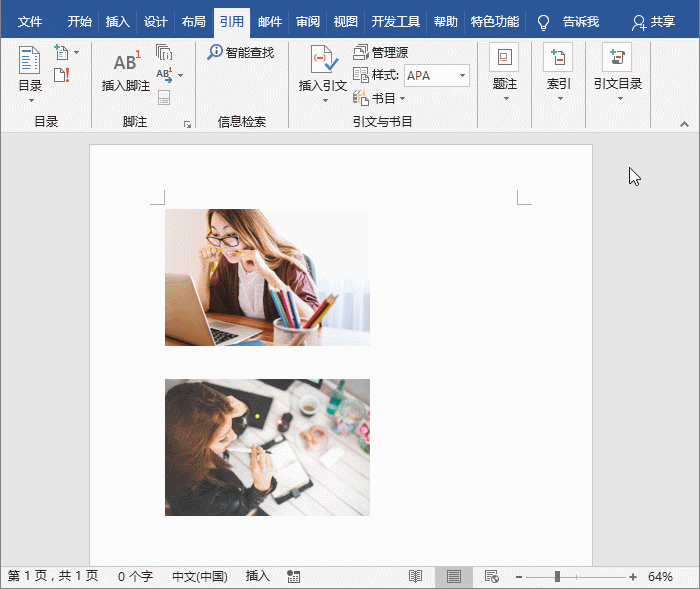This screenshot has height=589, width=700.
Task: Click the zoom in plus button
Action: 633,577
